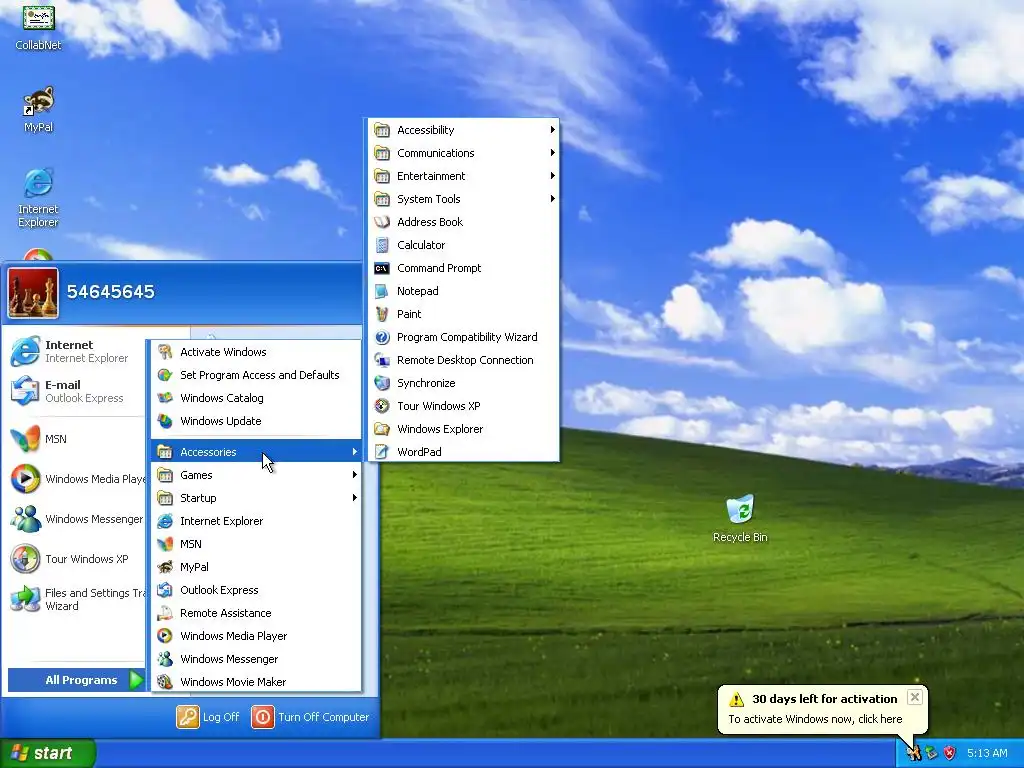The image size is (1024, 768).
Task: Open Files and Settings Transfer Wizard
Action: pos(76,599)
